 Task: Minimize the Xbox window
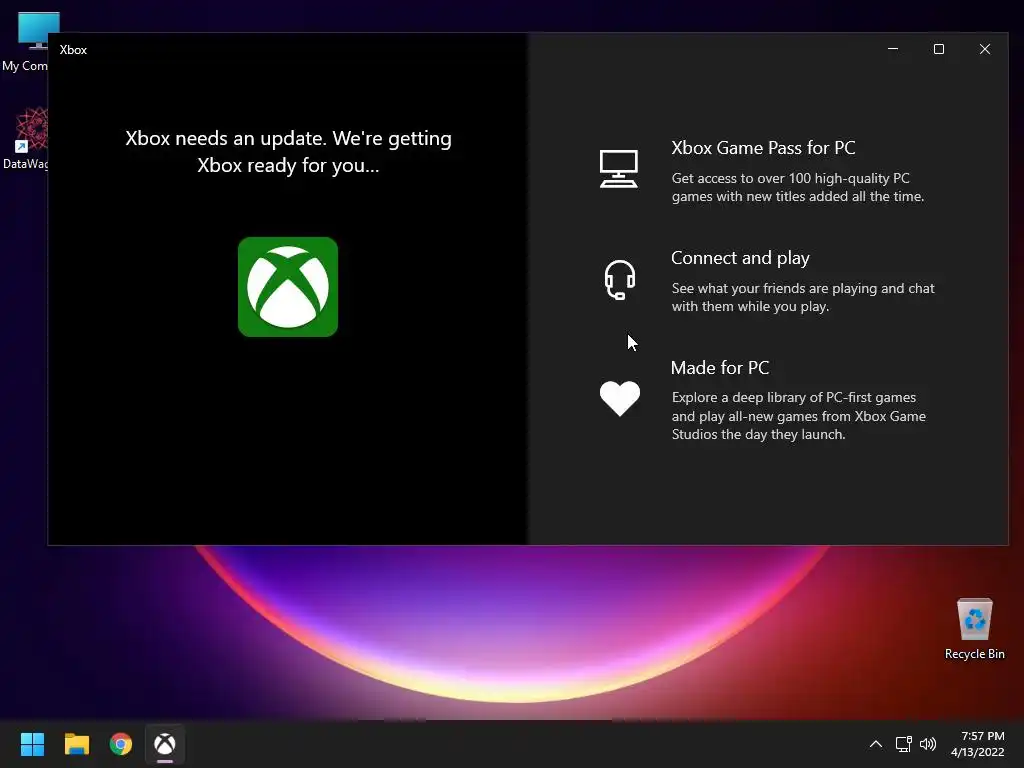(893, 49)
